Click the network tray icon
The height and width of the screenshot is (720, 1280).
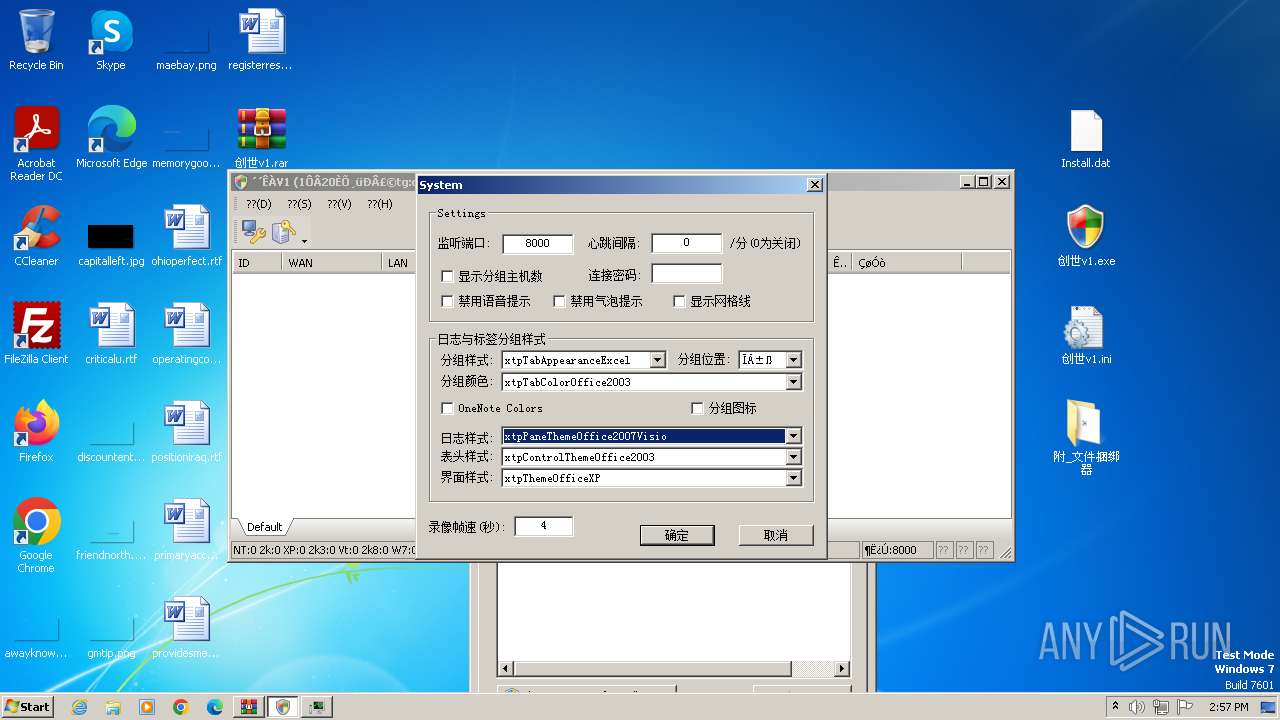[x=1162, y=707]
